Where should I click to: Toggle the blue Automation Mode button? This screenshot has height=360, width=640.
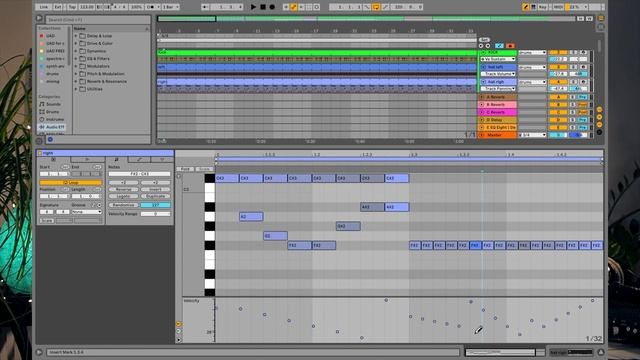pos(499,46)
